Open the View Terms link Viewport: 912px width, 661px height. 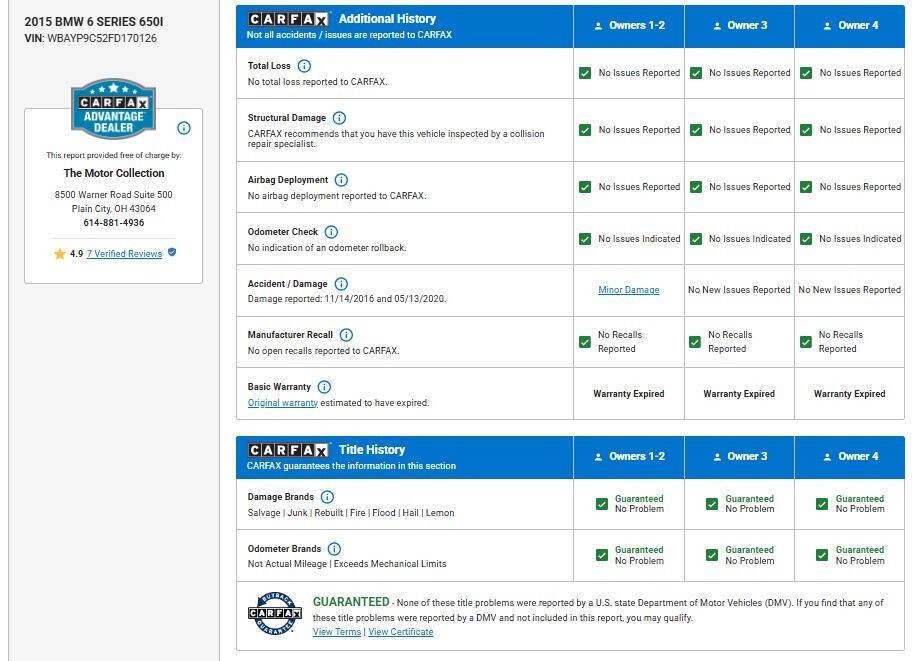pyautogui.click(x=337, y=632)
